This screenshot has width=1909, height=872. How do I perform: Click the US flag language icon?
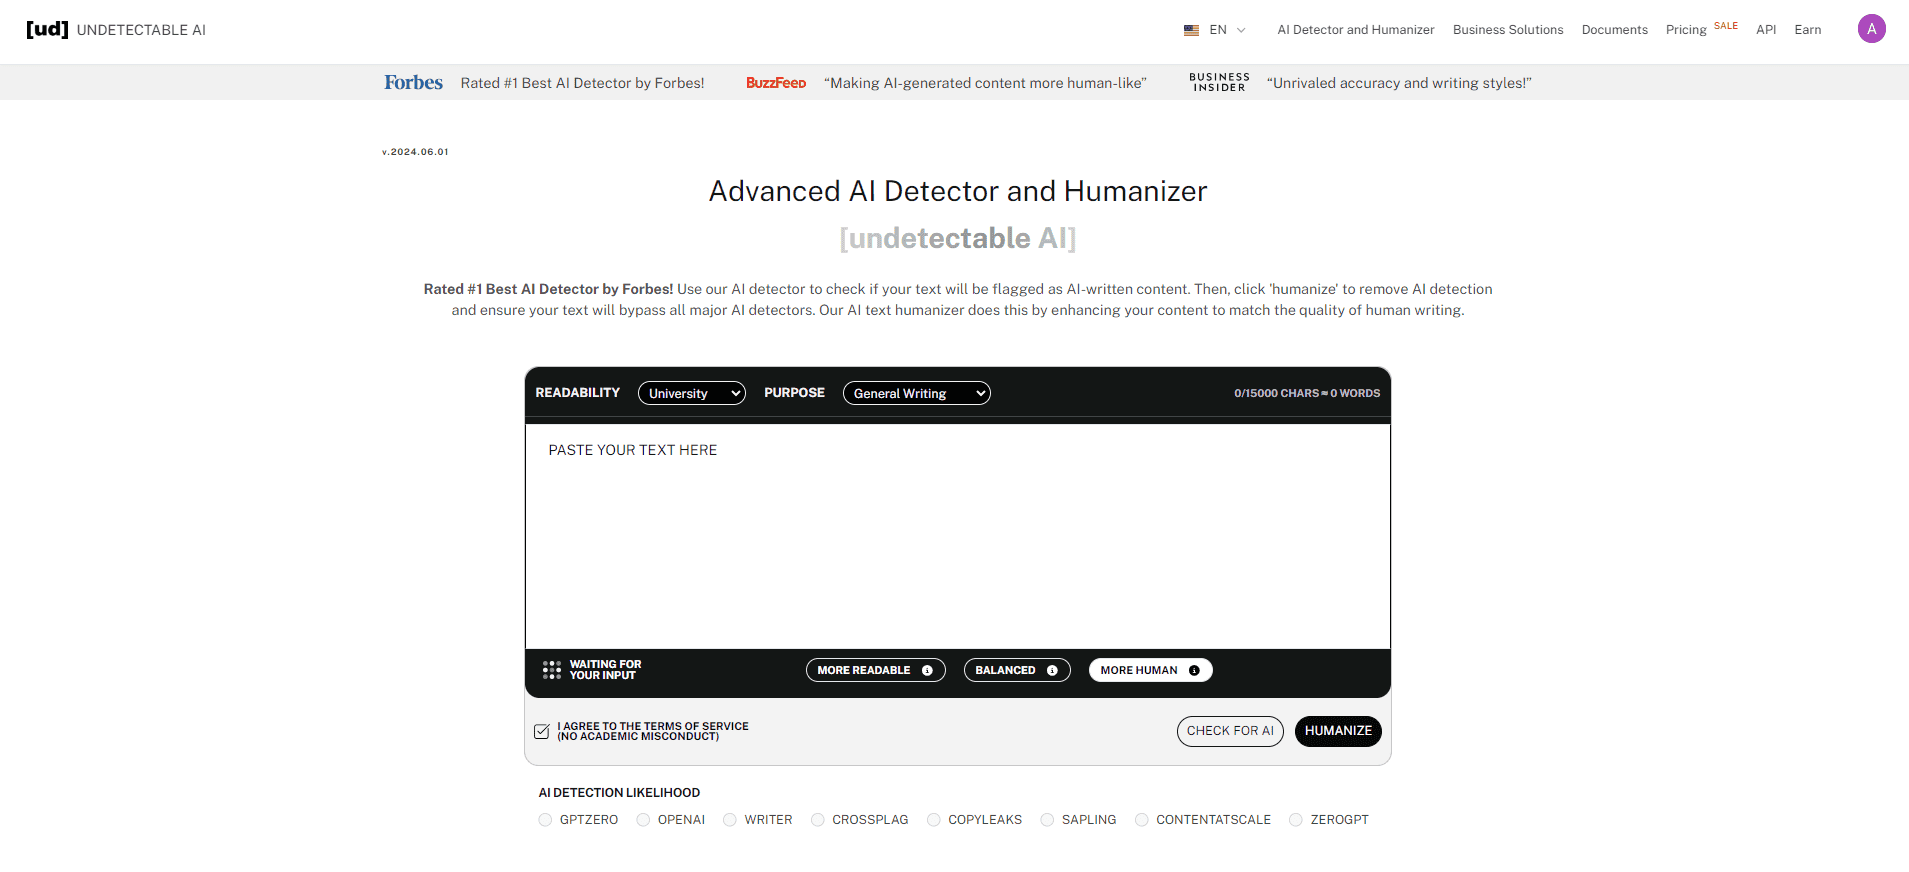point(1191,30)
